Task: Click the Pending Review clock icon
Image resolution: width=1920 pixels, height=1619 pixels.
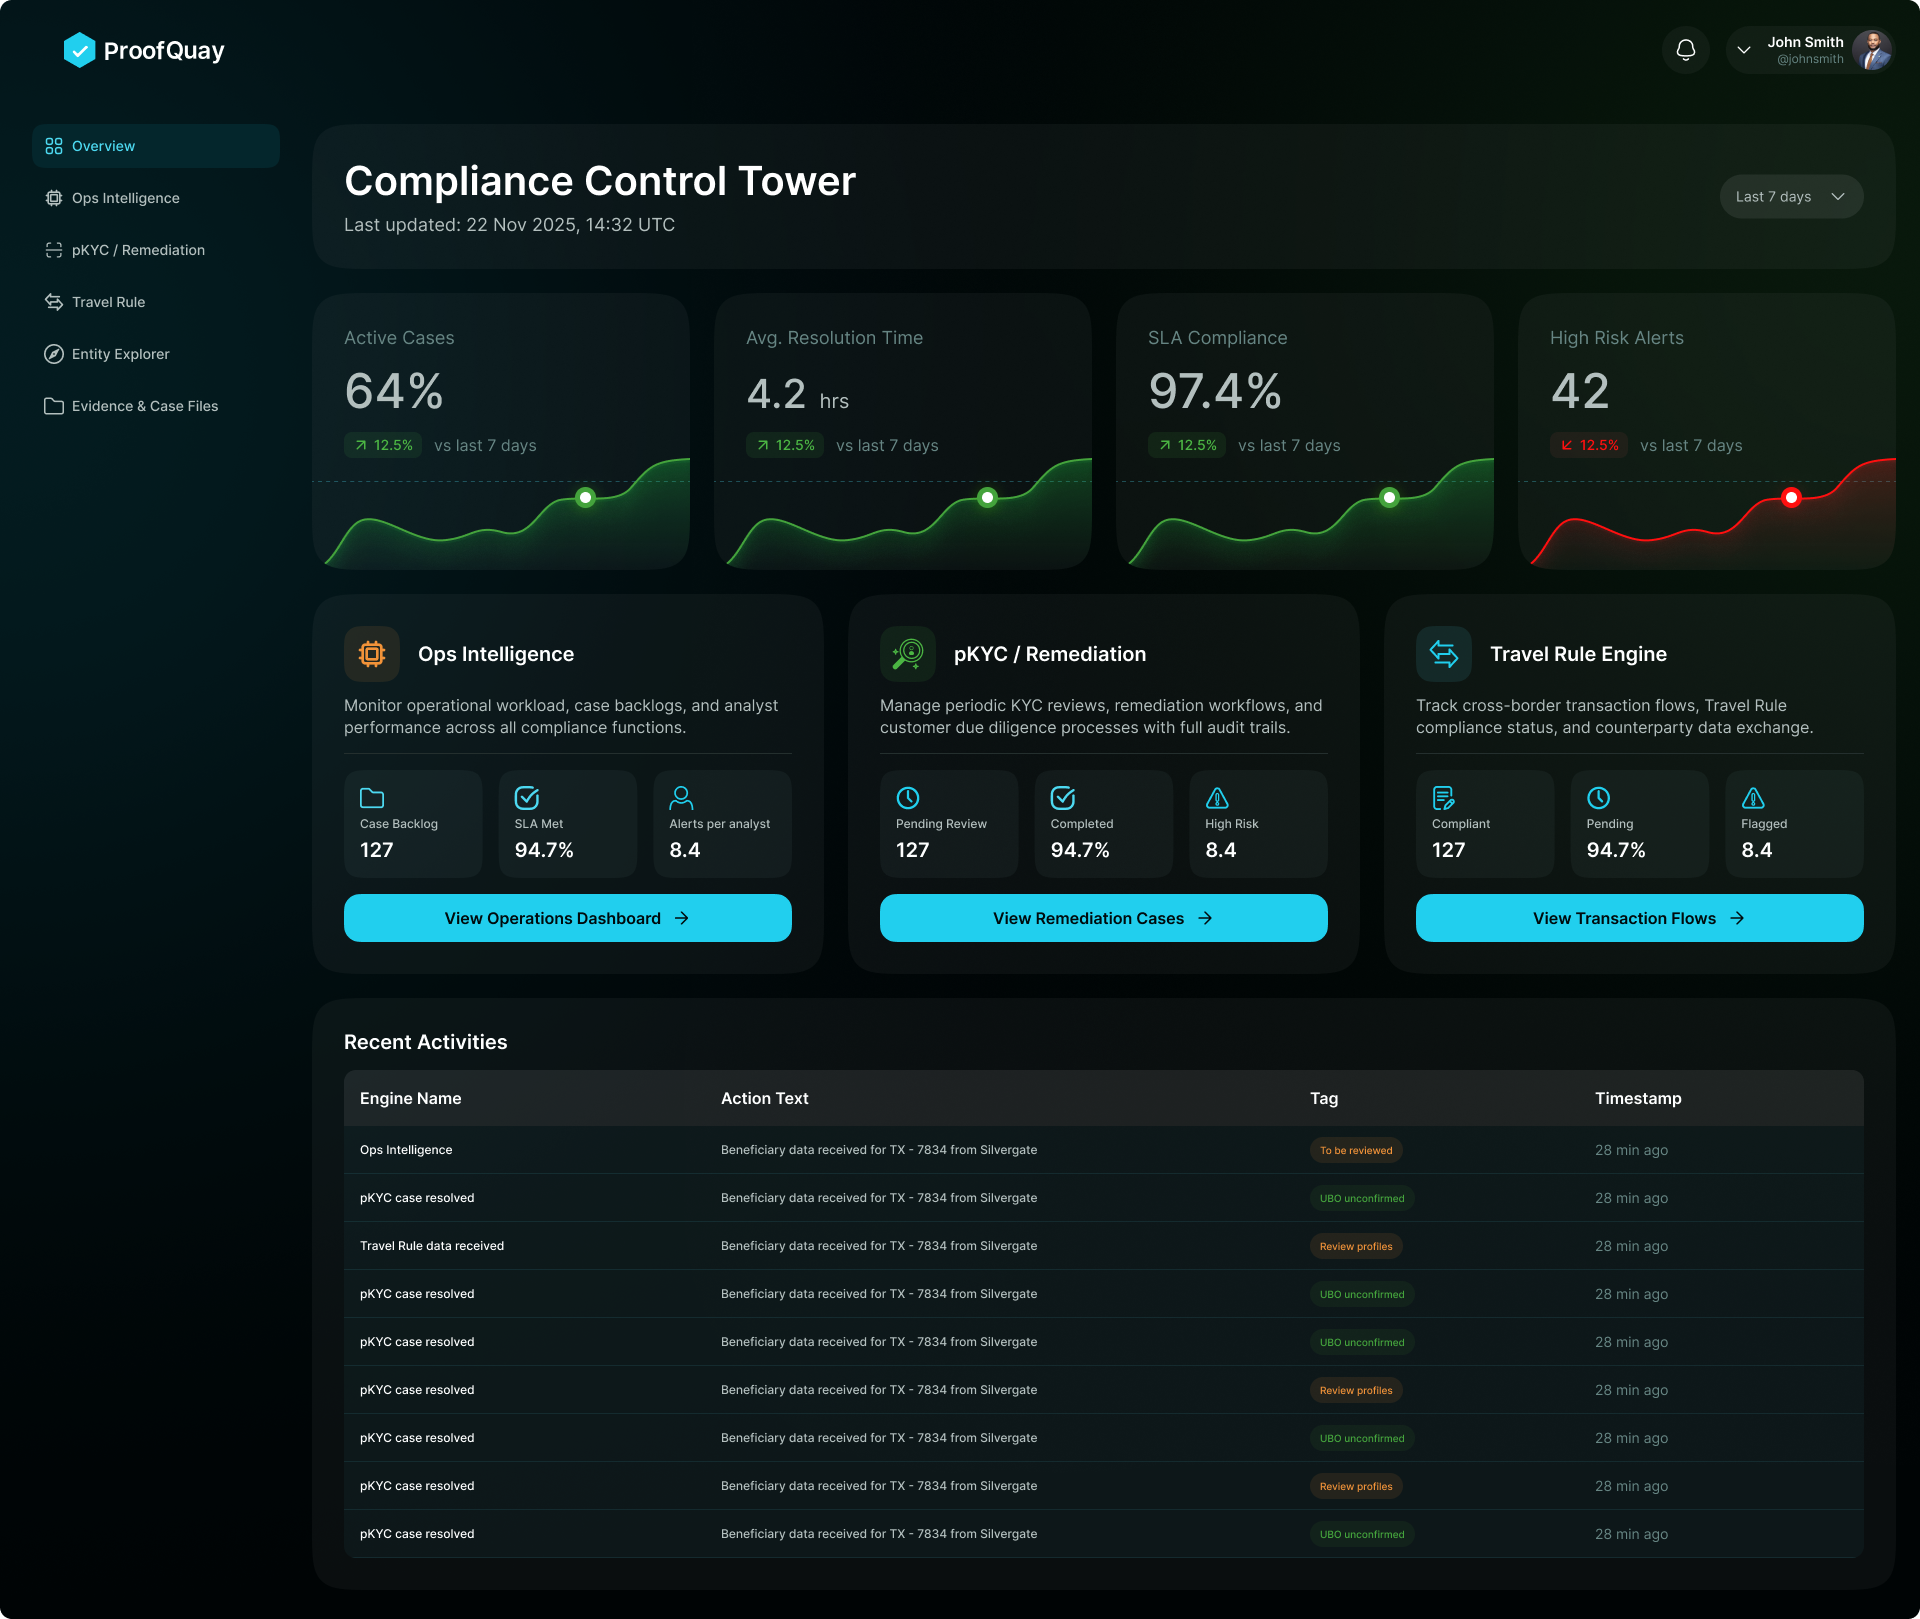Action: click(x=908, y=798)
